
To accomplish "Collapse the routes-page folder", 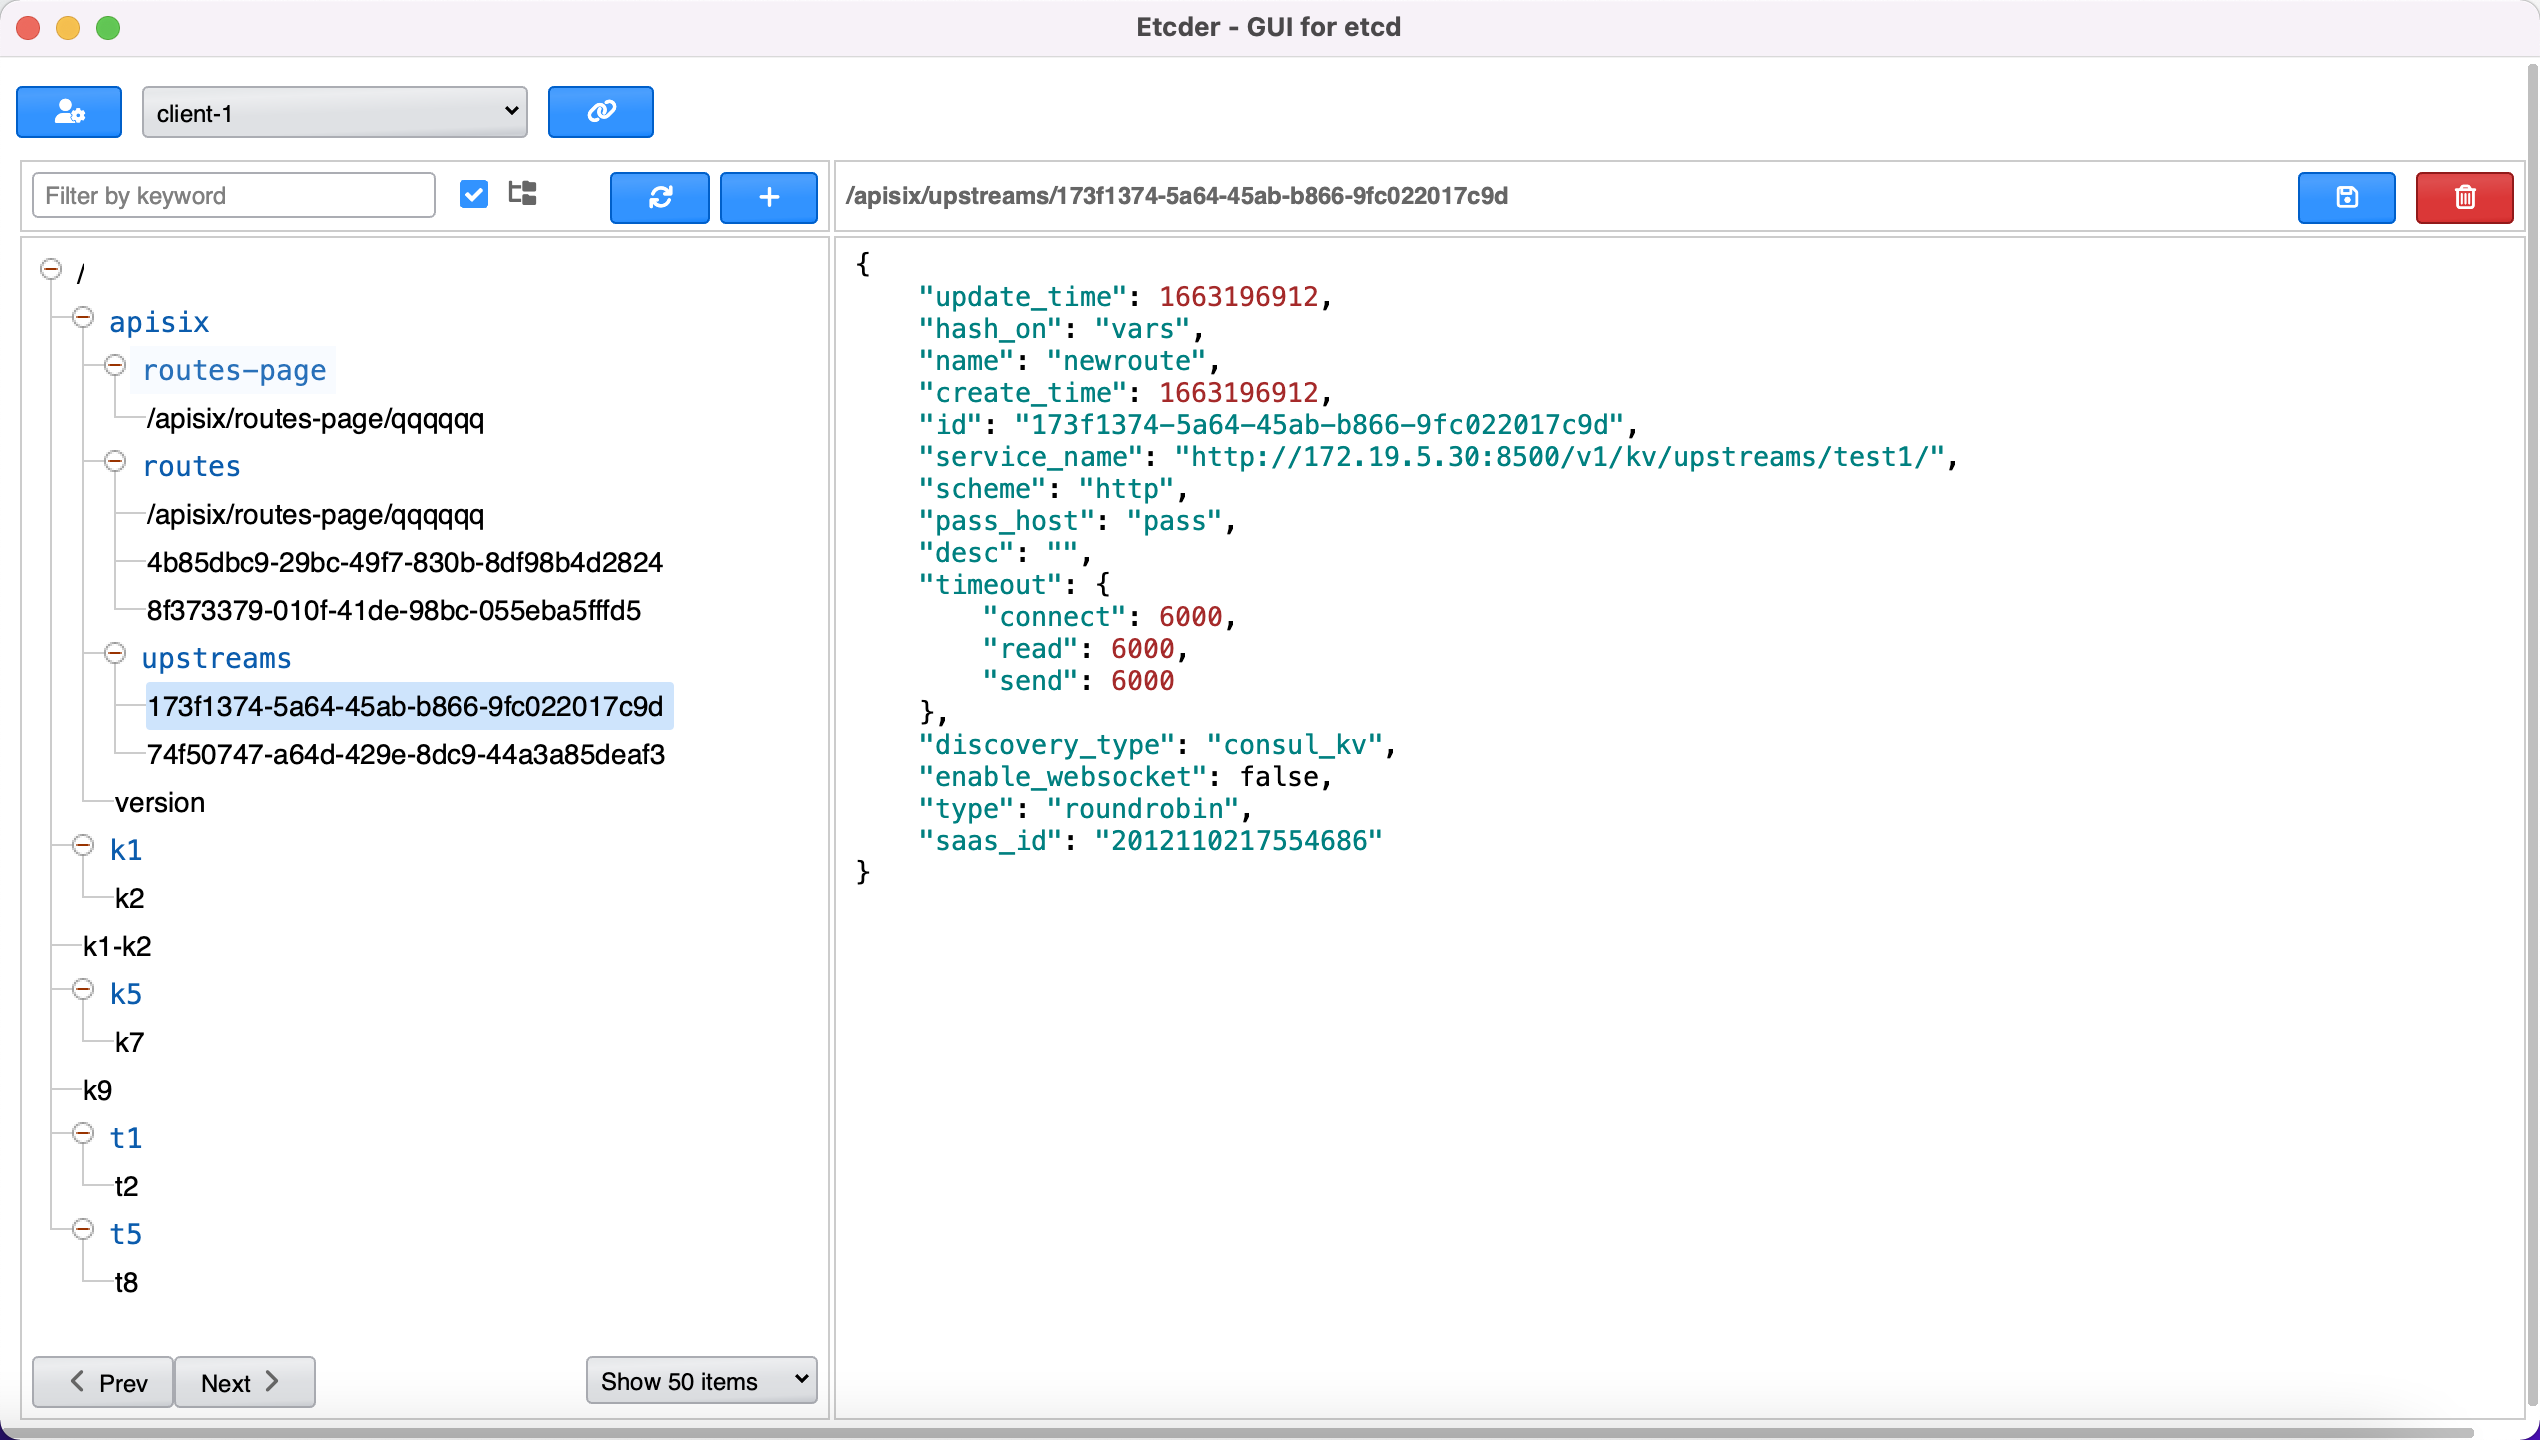I will (115, 366).
